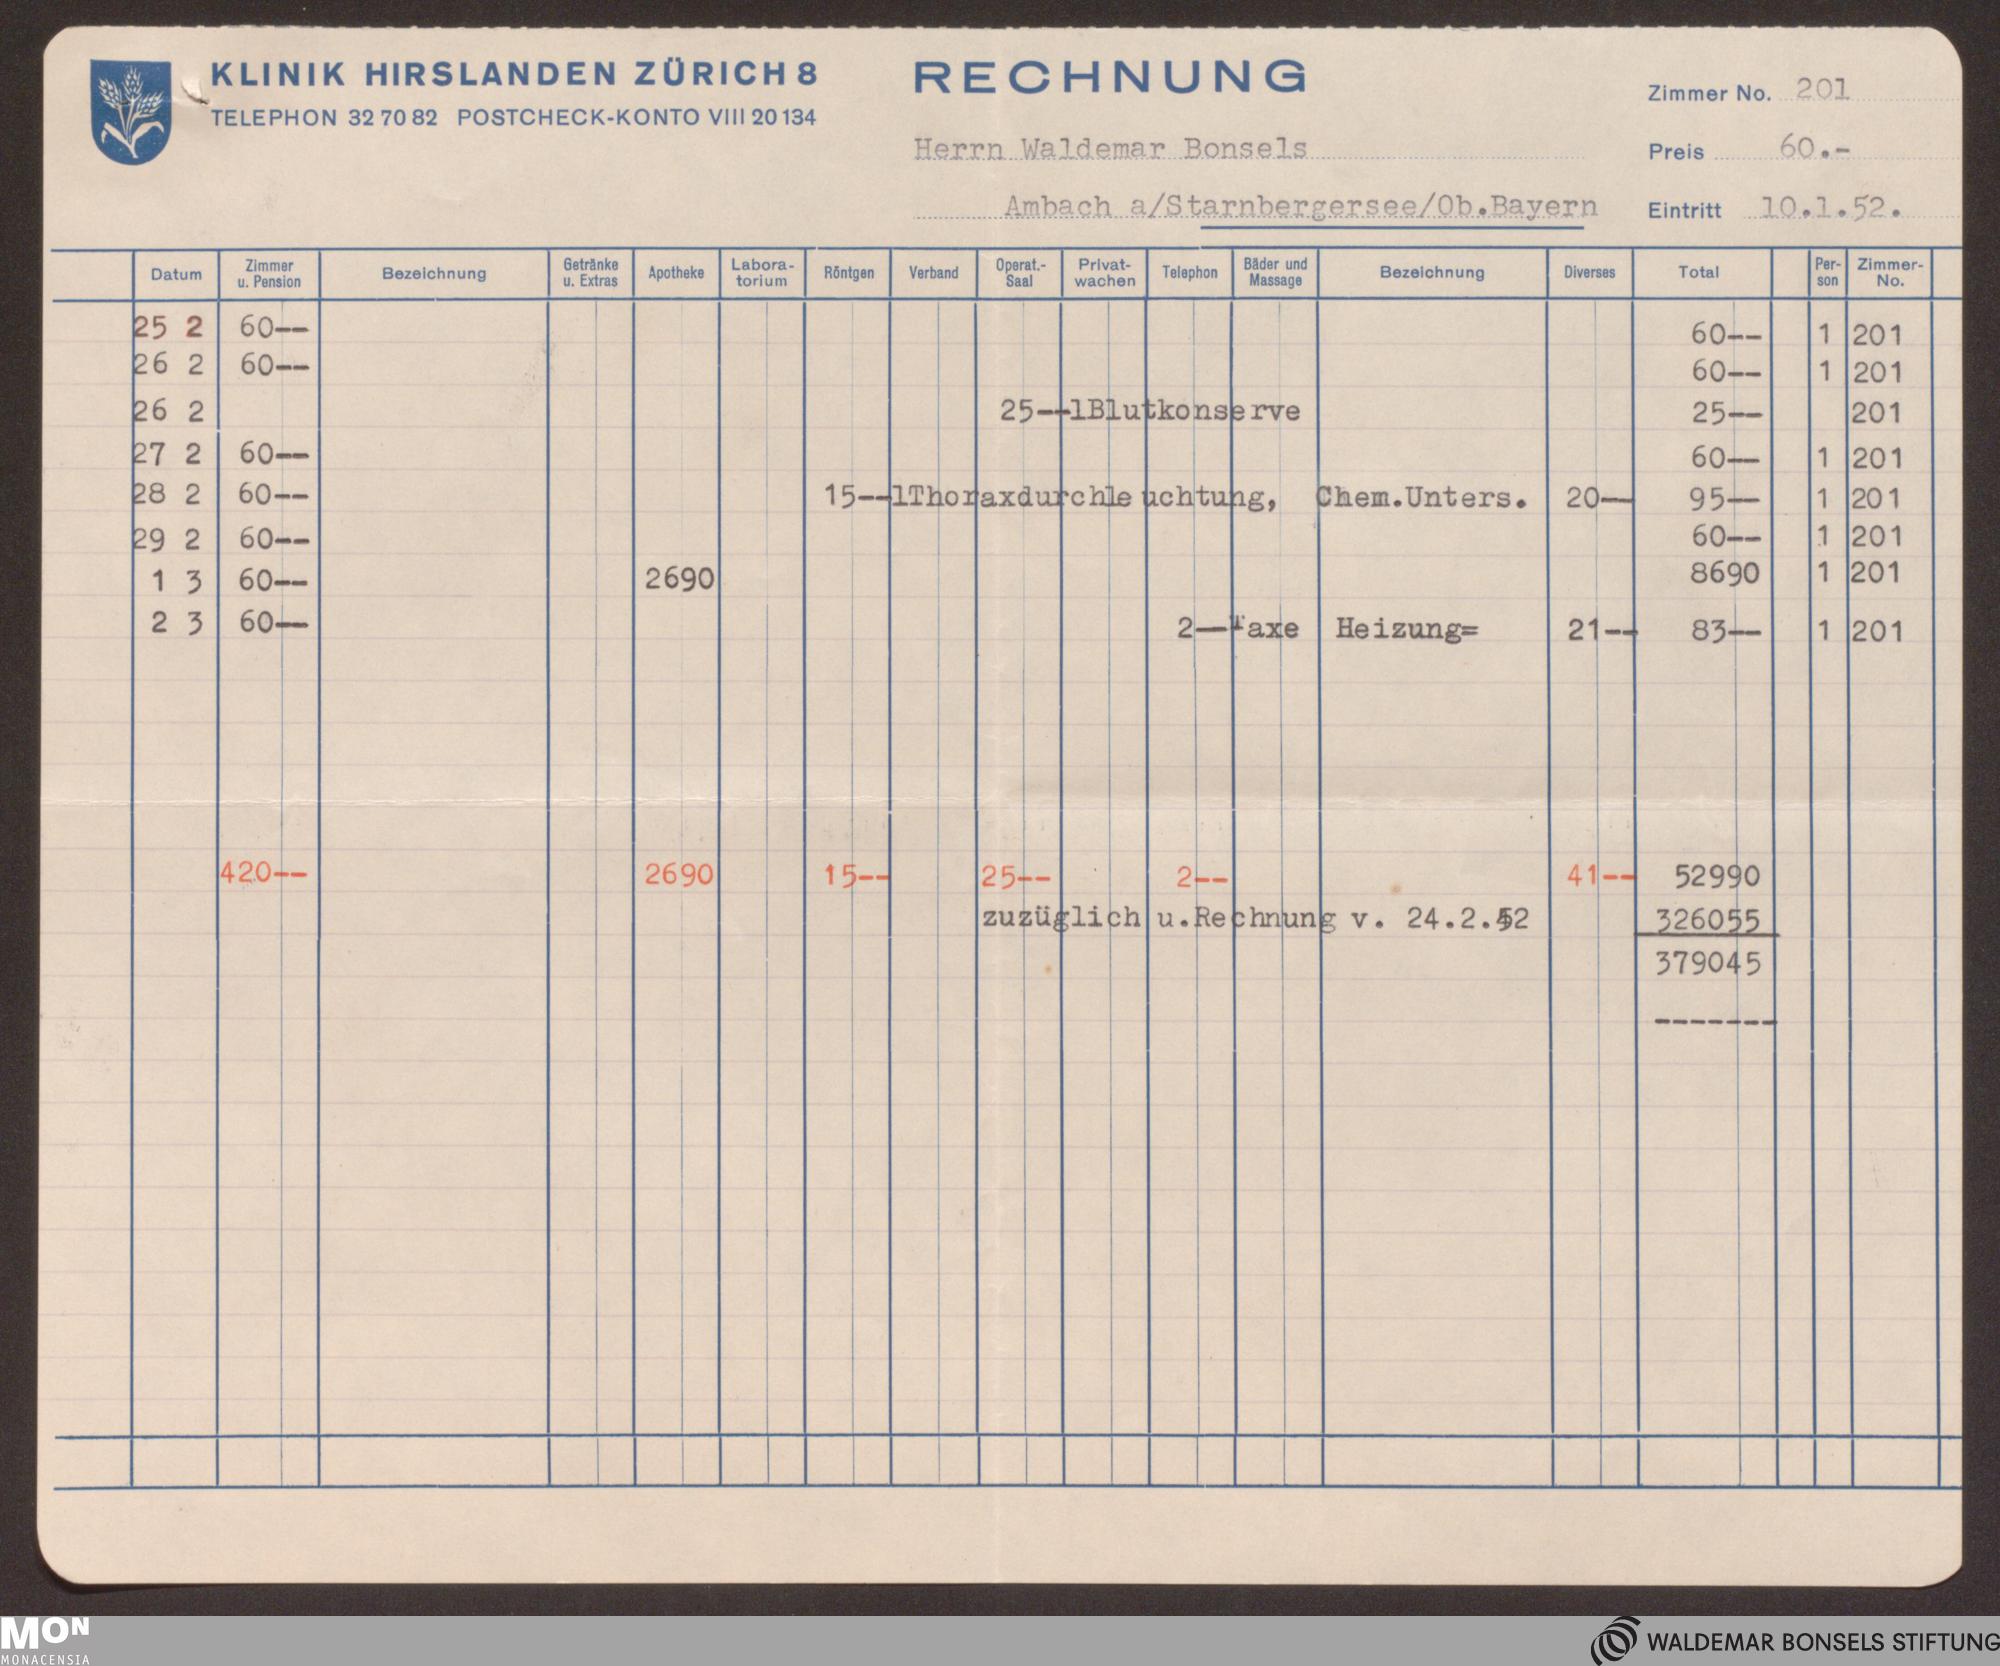Click the 'Privatwachen' column header
Viewport: 2000px width, 1666px height.
1105,273
